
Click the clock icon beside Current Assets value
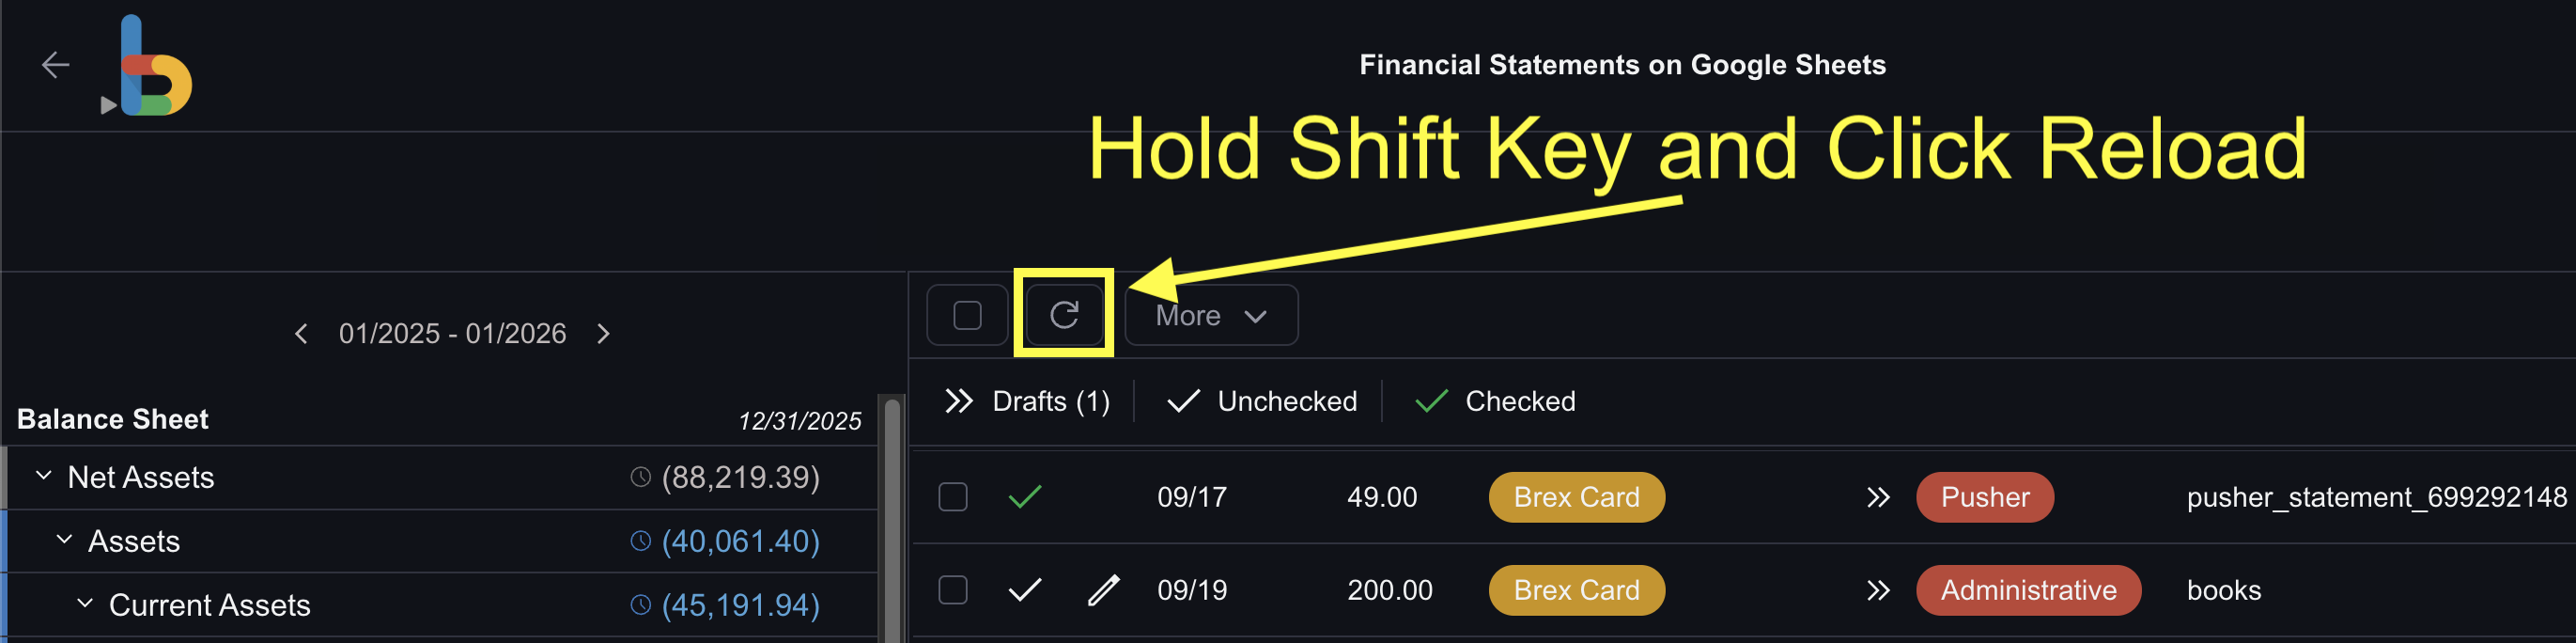click(x=640, y=604)
